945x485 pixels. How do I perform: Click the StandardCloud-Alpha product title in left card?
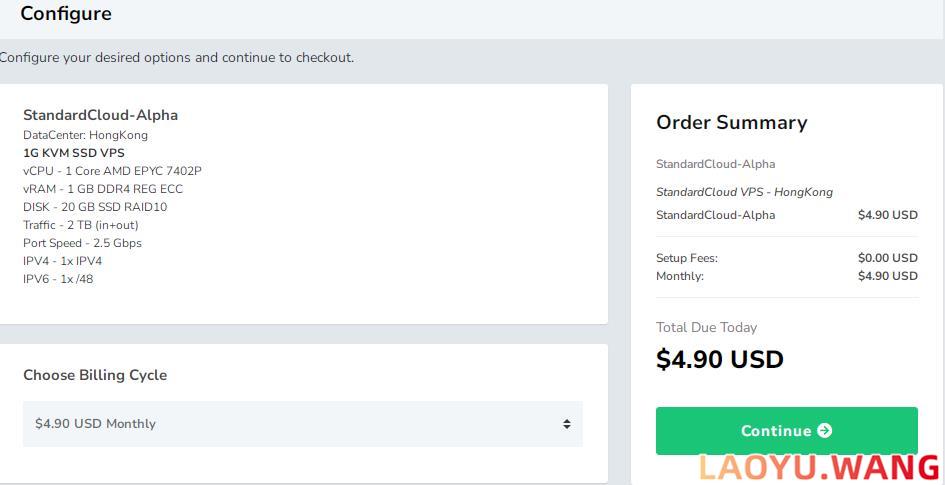pos(100,115)
